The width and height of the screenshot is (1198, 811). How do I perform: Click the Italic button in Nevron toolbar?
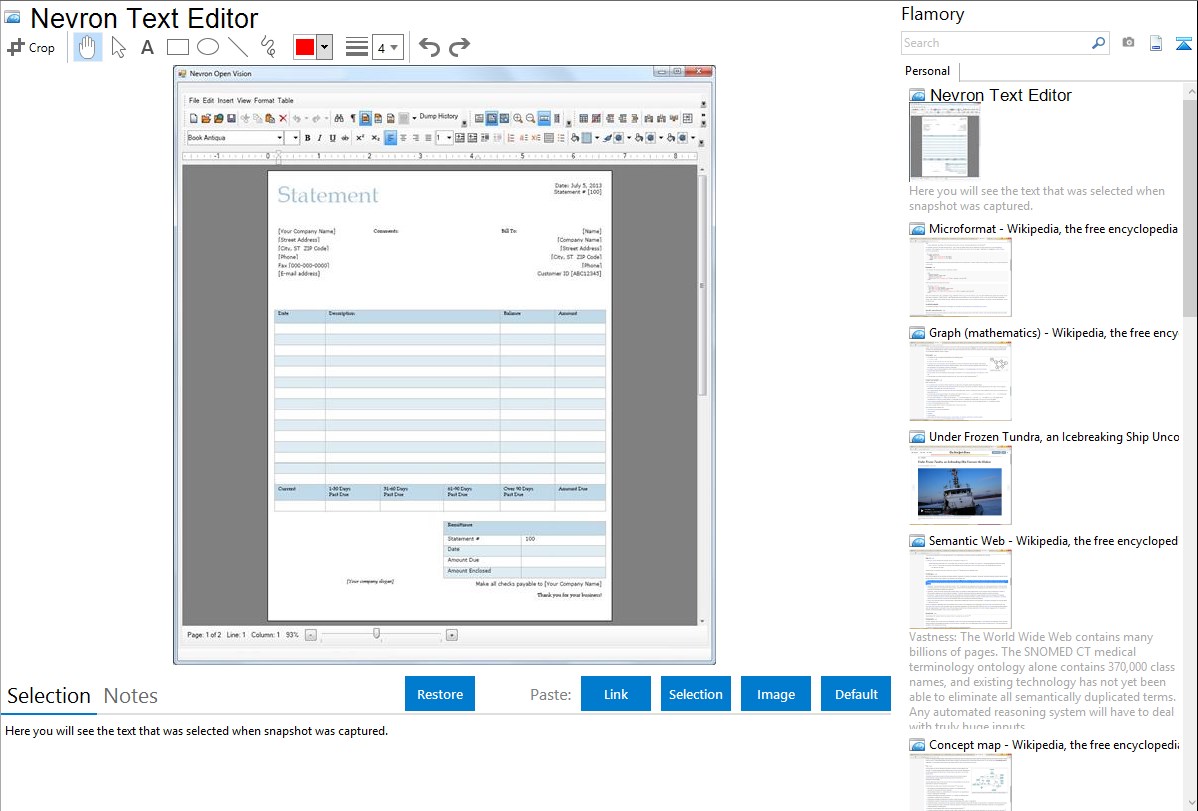tap(319, 138)
